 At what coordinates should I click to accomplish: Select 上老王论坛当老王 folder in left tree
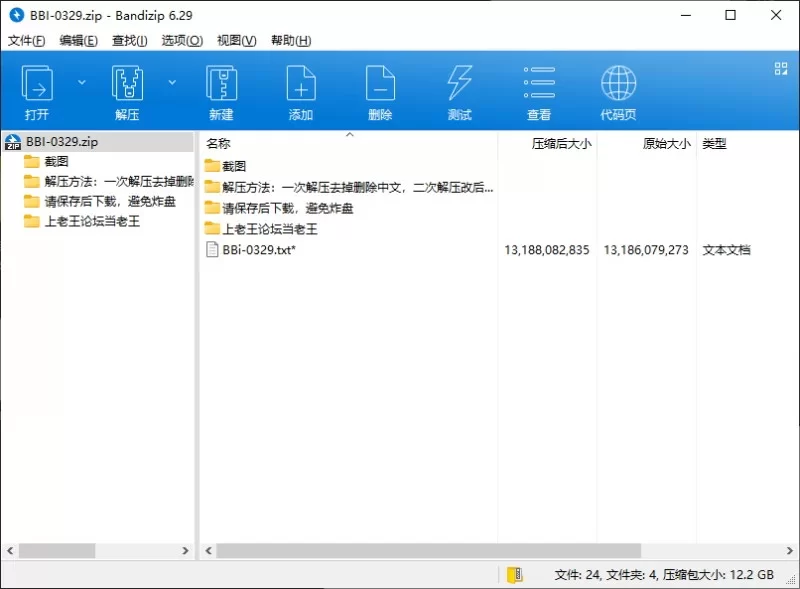pyautogui.click(x=82, y=222)
